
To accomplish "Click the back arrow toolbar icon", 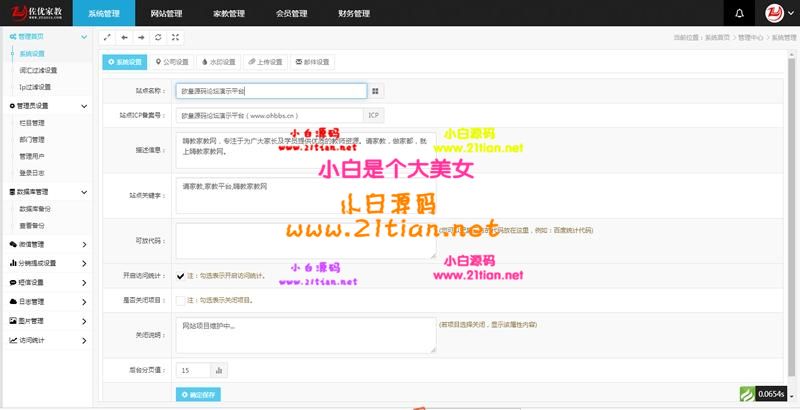I will pyautogui.click(x=124, y=37).
